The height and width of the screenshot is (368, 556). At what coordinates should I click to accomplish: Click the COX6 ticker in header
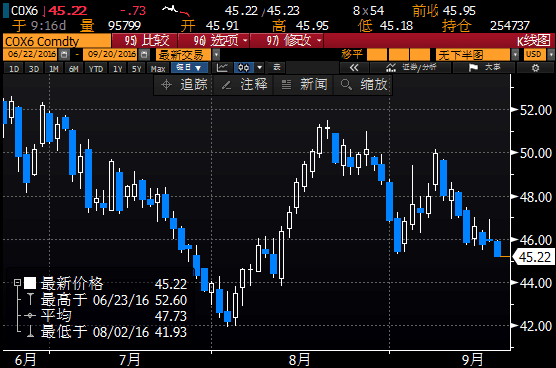coord(24,11)
